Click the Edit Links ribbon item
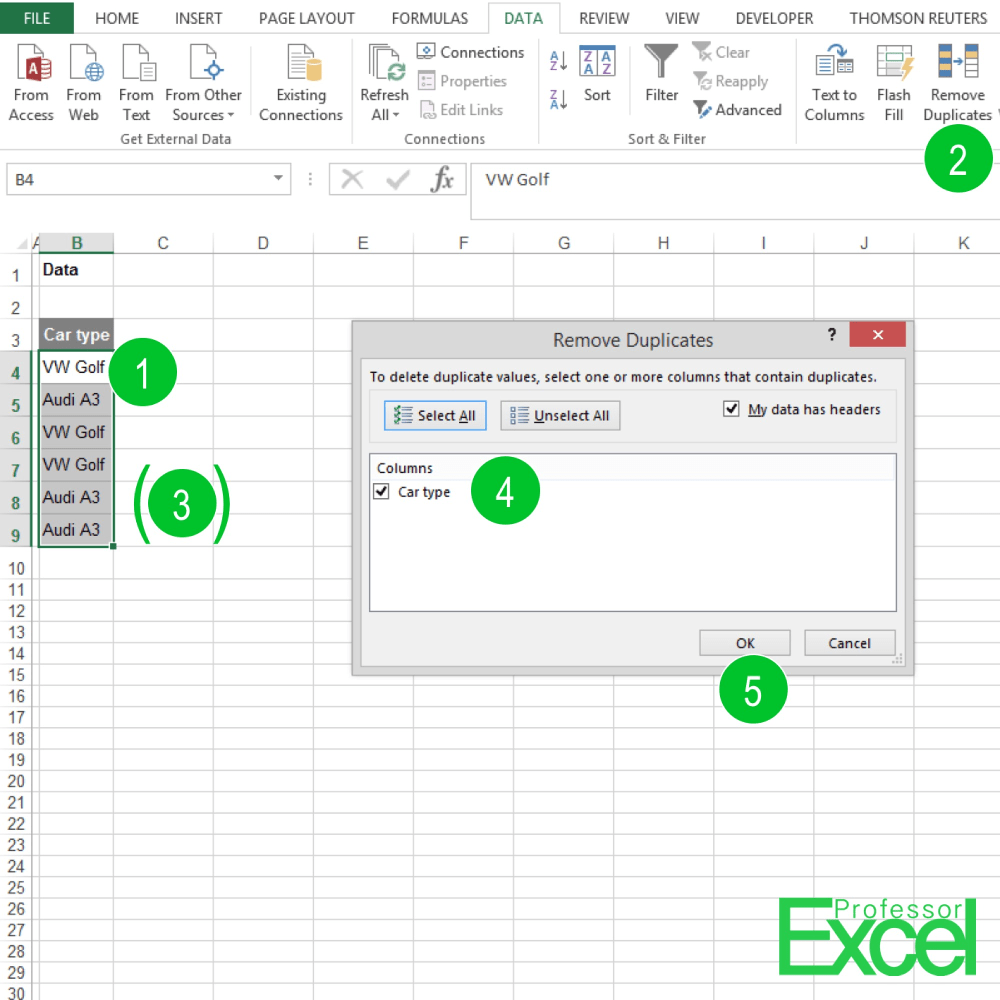 (461, 110)
